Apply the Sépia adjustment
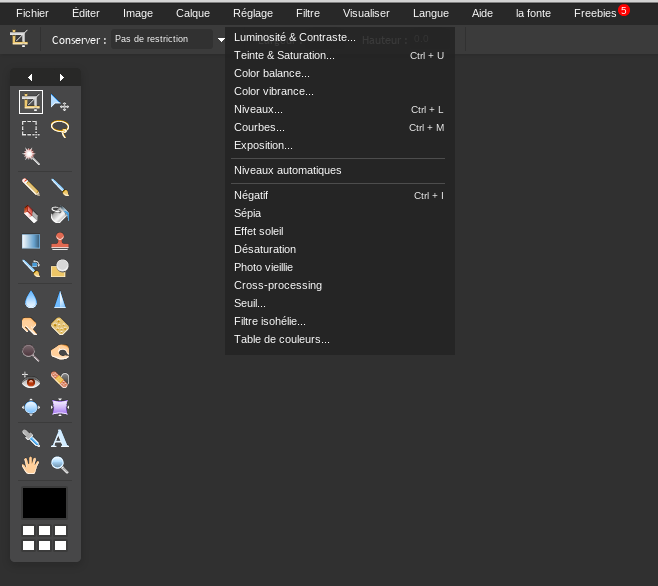658x586 pixels. [x=339, y=214]
